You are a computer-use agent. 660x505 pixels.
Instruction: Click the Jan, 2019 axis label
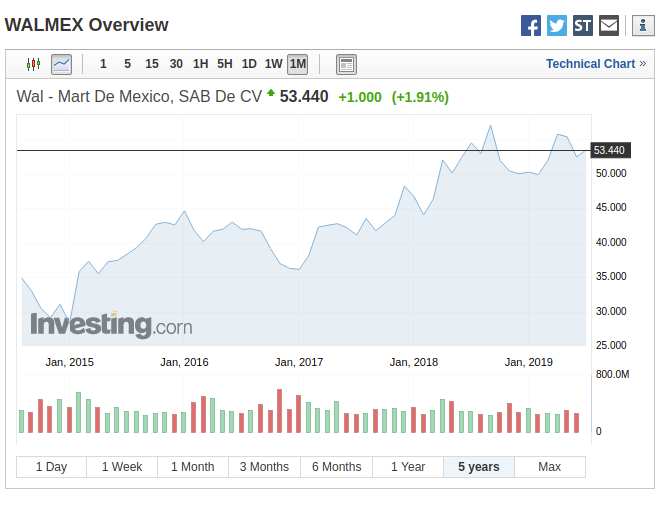click(529, 362)
